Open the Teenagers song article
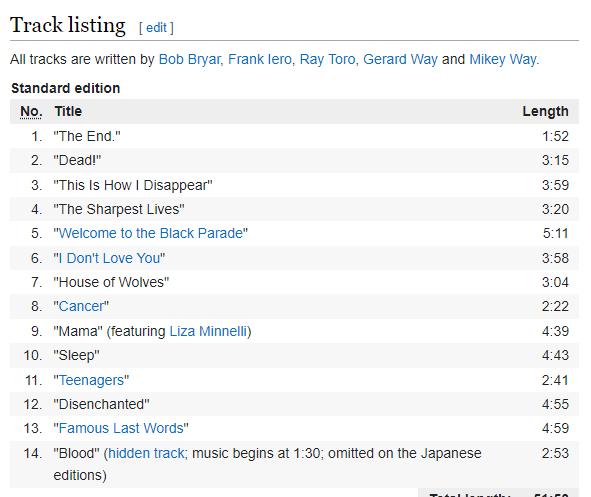This screenshot has height=497, width=591. (92, 380)
